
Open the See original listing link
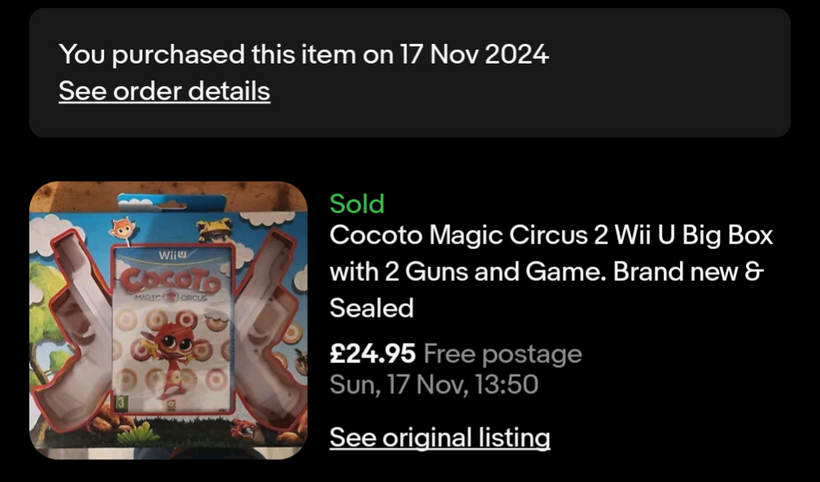(x=440, y=438)
